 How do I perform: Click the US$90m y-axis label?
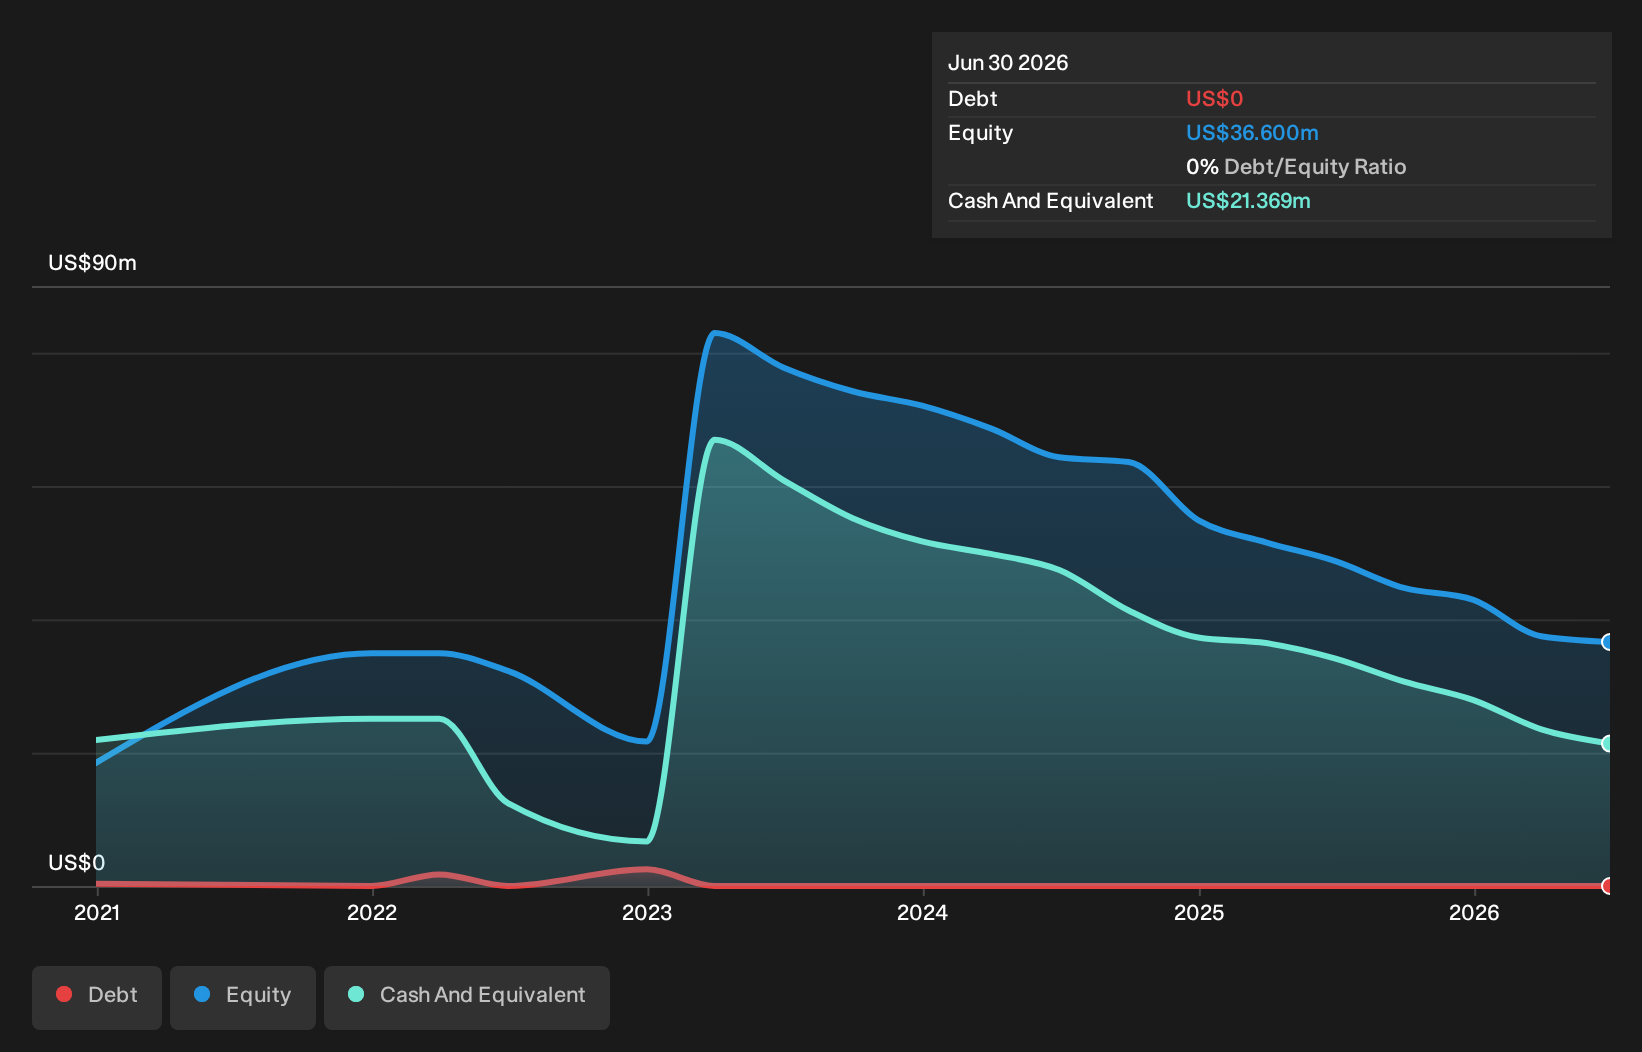(x=92, y=263)
